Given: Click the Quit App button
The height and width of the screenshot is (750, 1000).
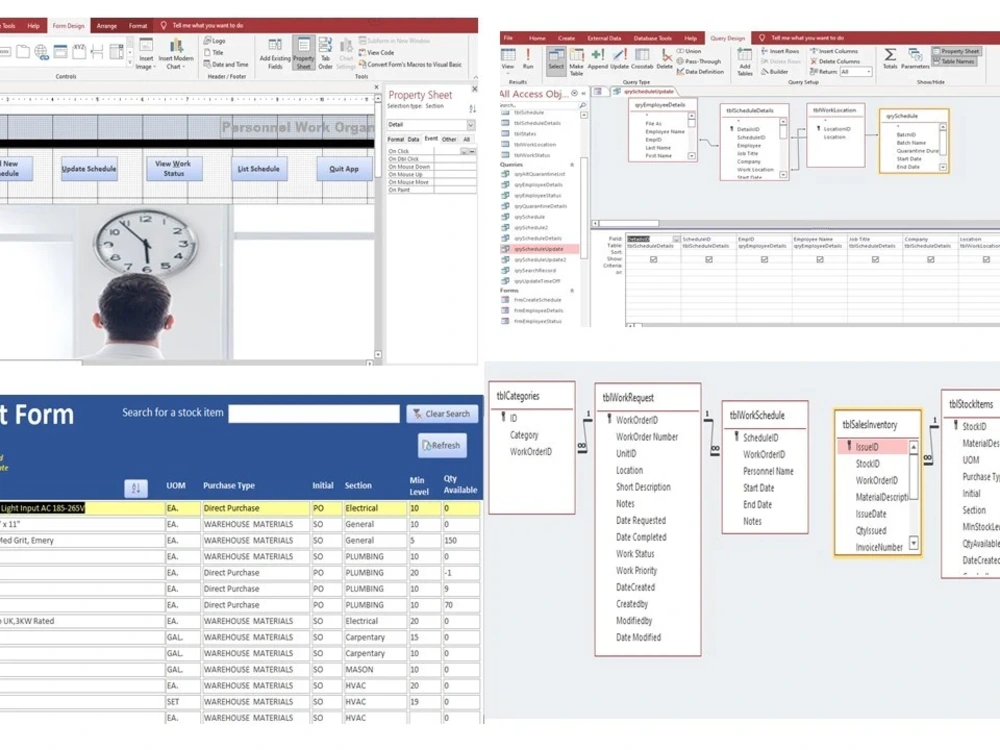Looking at the screenshot, I should tap(344, 169).
